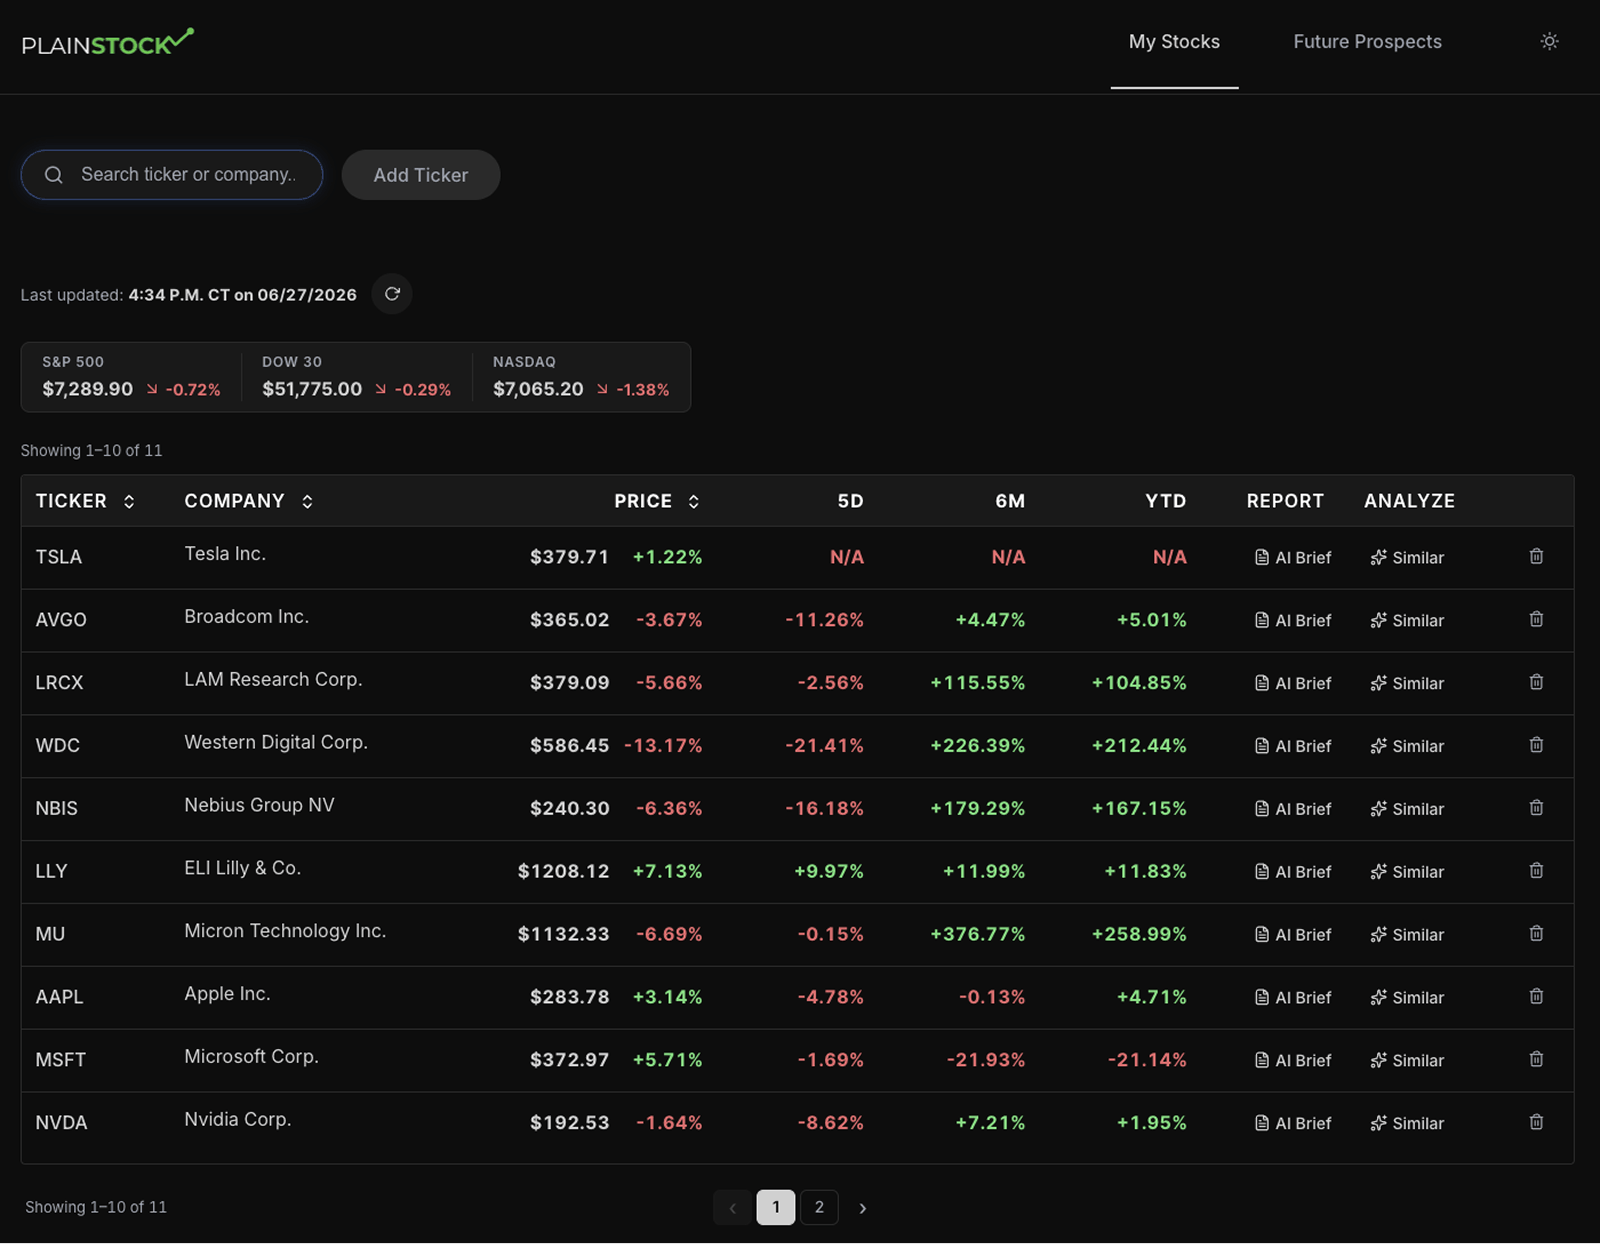1600x1244 pixels.
Task: Go to pagination page 1
Action: (x=776, y=1207)
